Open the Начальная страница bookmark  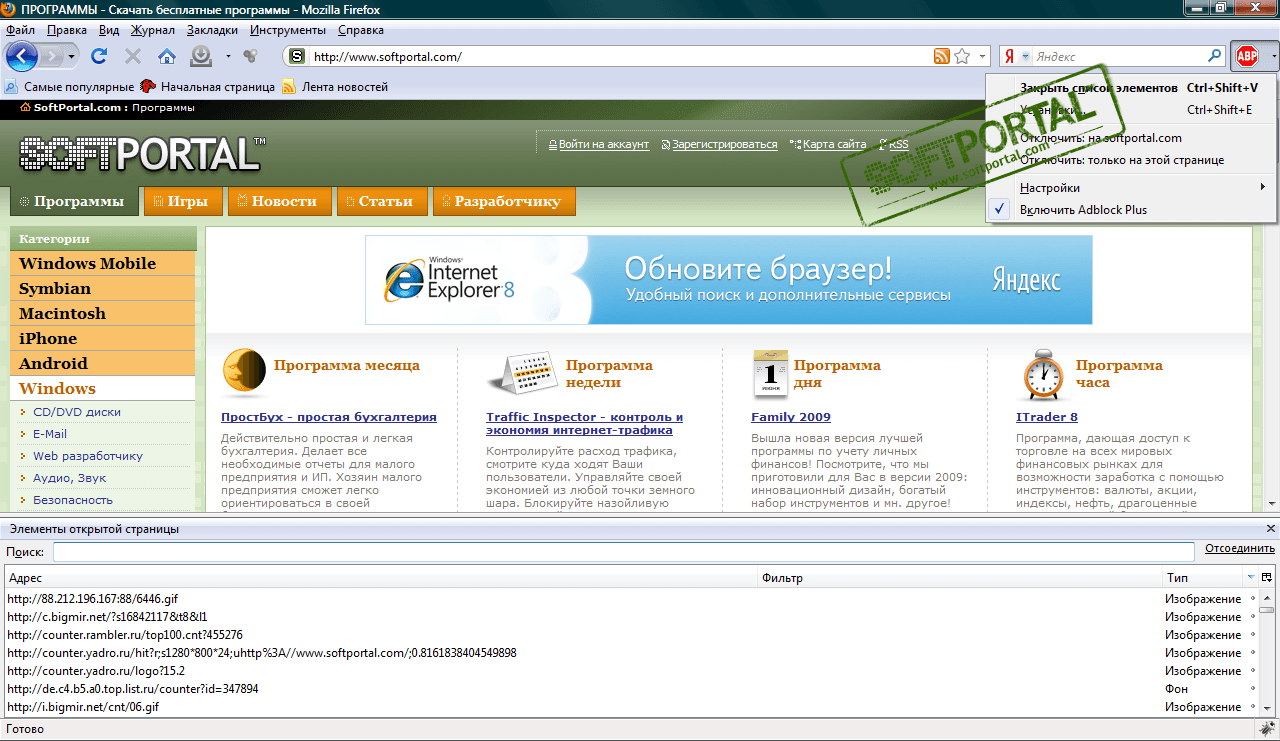click(208, 87)
